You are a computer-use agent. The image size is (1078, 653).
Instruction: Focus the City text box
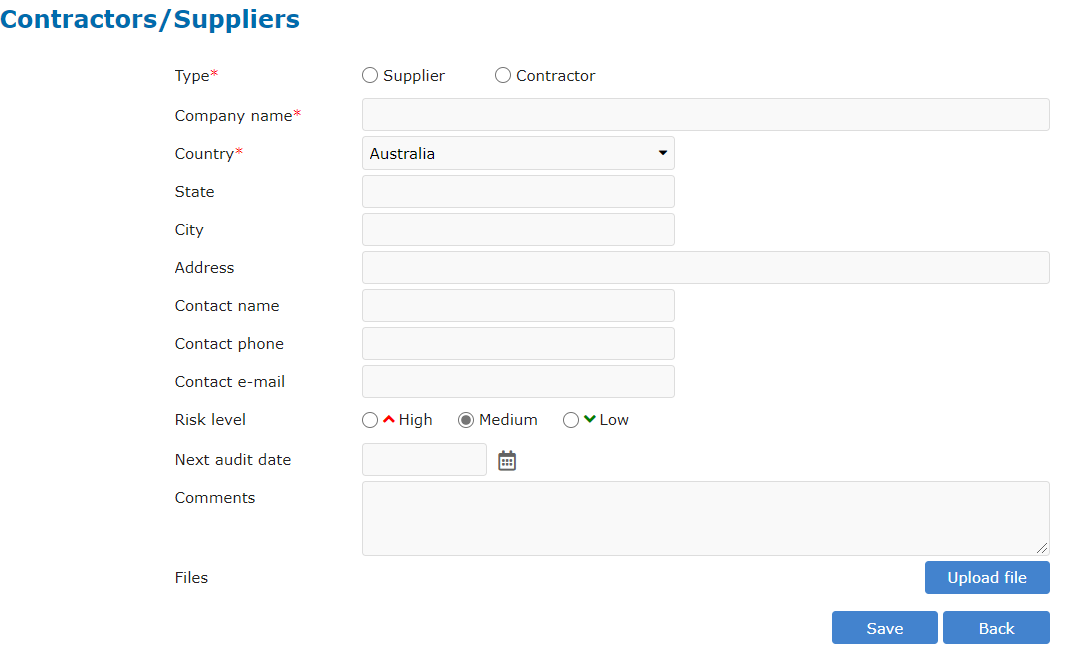point(517,229)
